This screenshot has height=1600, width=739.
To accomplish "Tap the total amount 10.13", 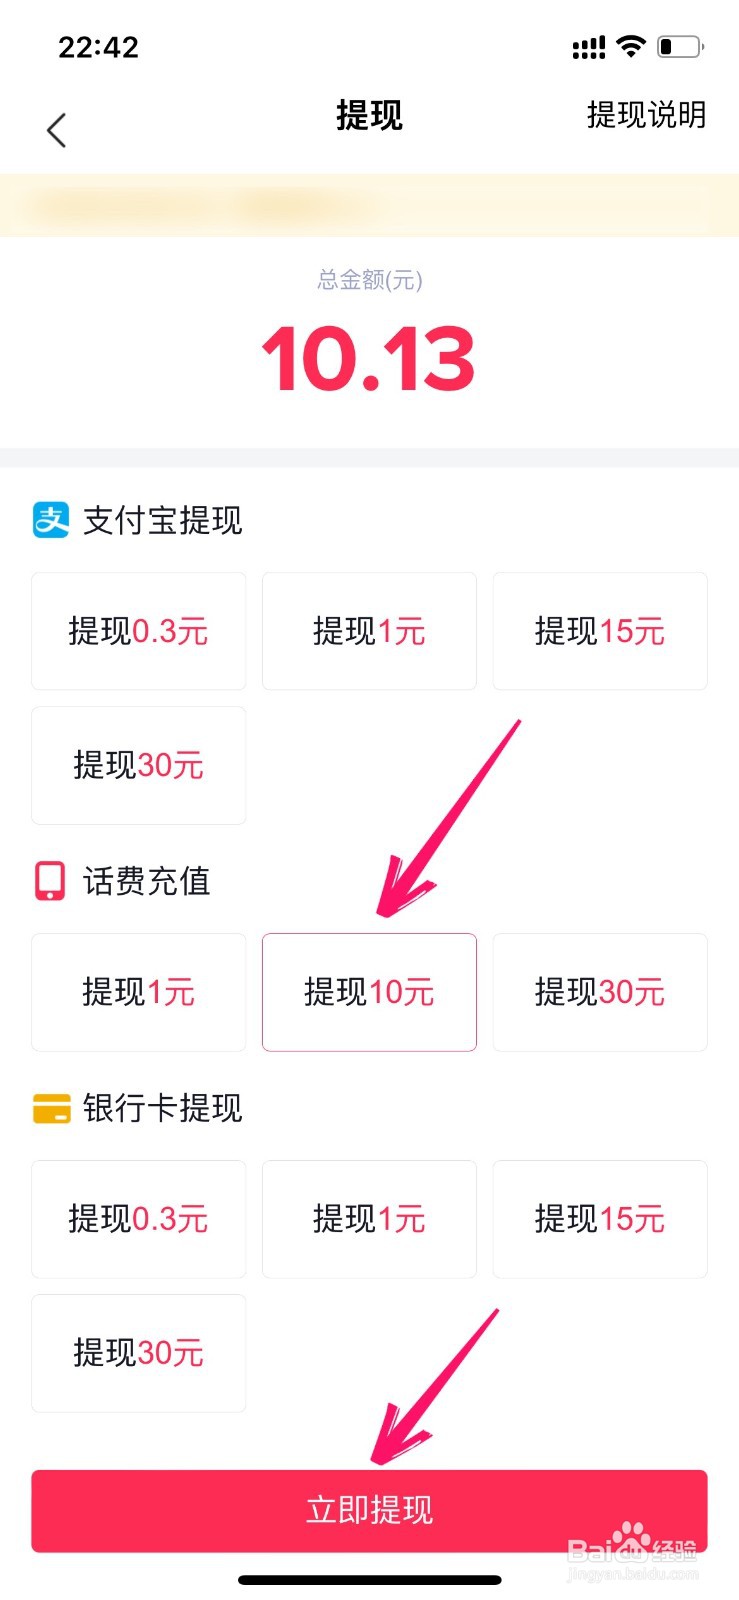I will click(x=368, y=358).
